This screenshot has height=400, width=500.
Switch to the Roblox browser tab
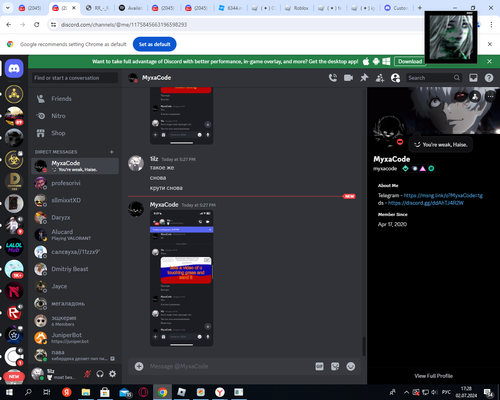(x=297, y=8)
